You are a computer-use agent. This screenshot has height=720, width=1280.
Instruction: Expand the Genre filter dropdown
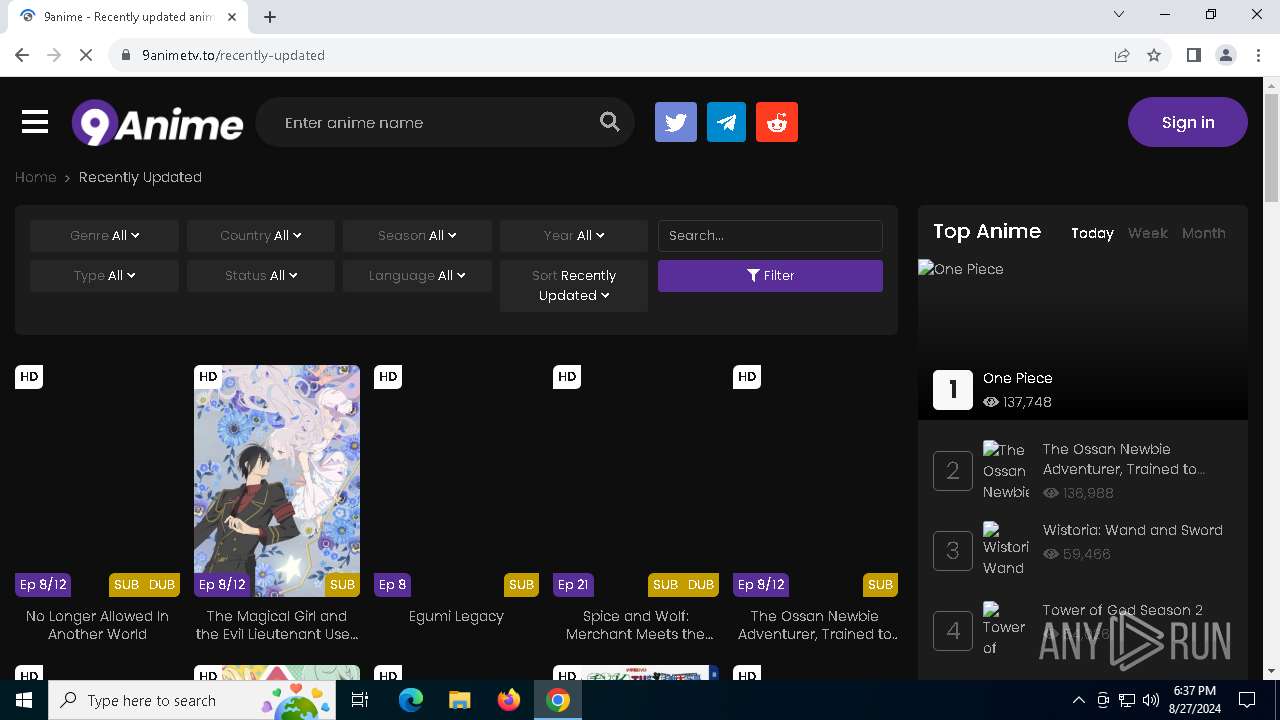point(104,235)
